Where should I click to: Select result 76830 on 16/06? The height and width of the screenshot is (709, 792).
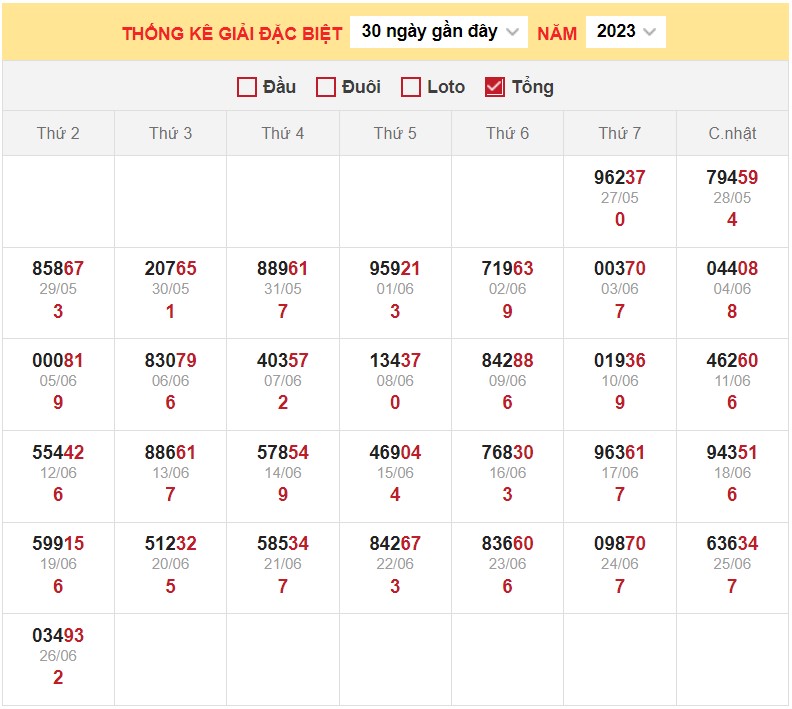pos(507,453)
